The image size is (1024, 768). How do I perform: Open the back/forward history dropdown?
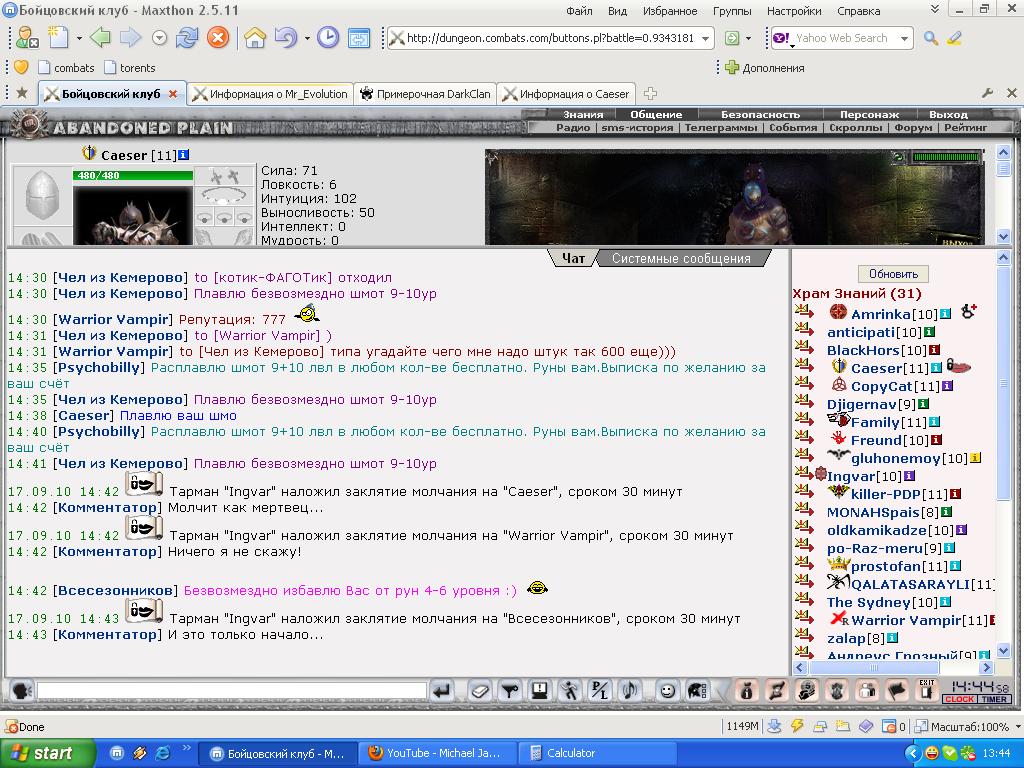159,38
